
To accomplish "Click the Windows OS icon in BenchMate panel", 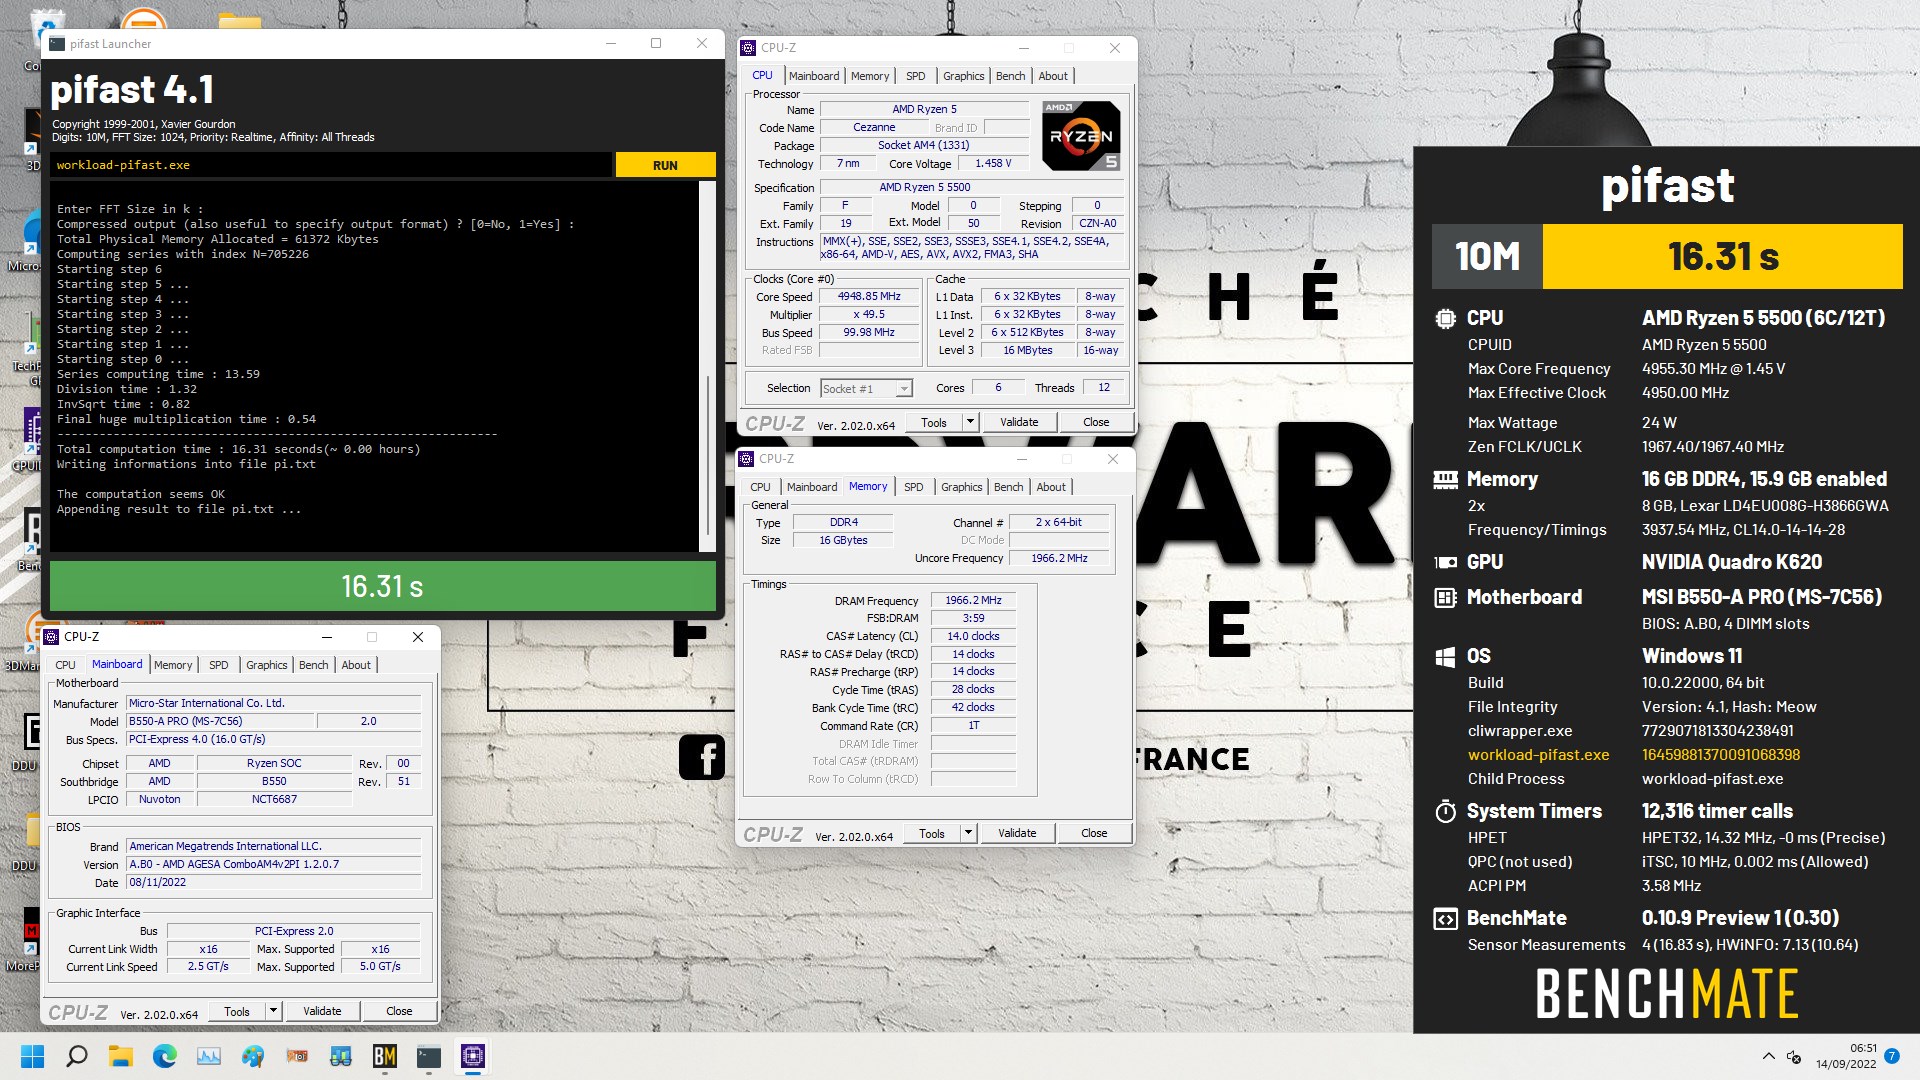I will pyautogui.click(x=1445, y=656).
